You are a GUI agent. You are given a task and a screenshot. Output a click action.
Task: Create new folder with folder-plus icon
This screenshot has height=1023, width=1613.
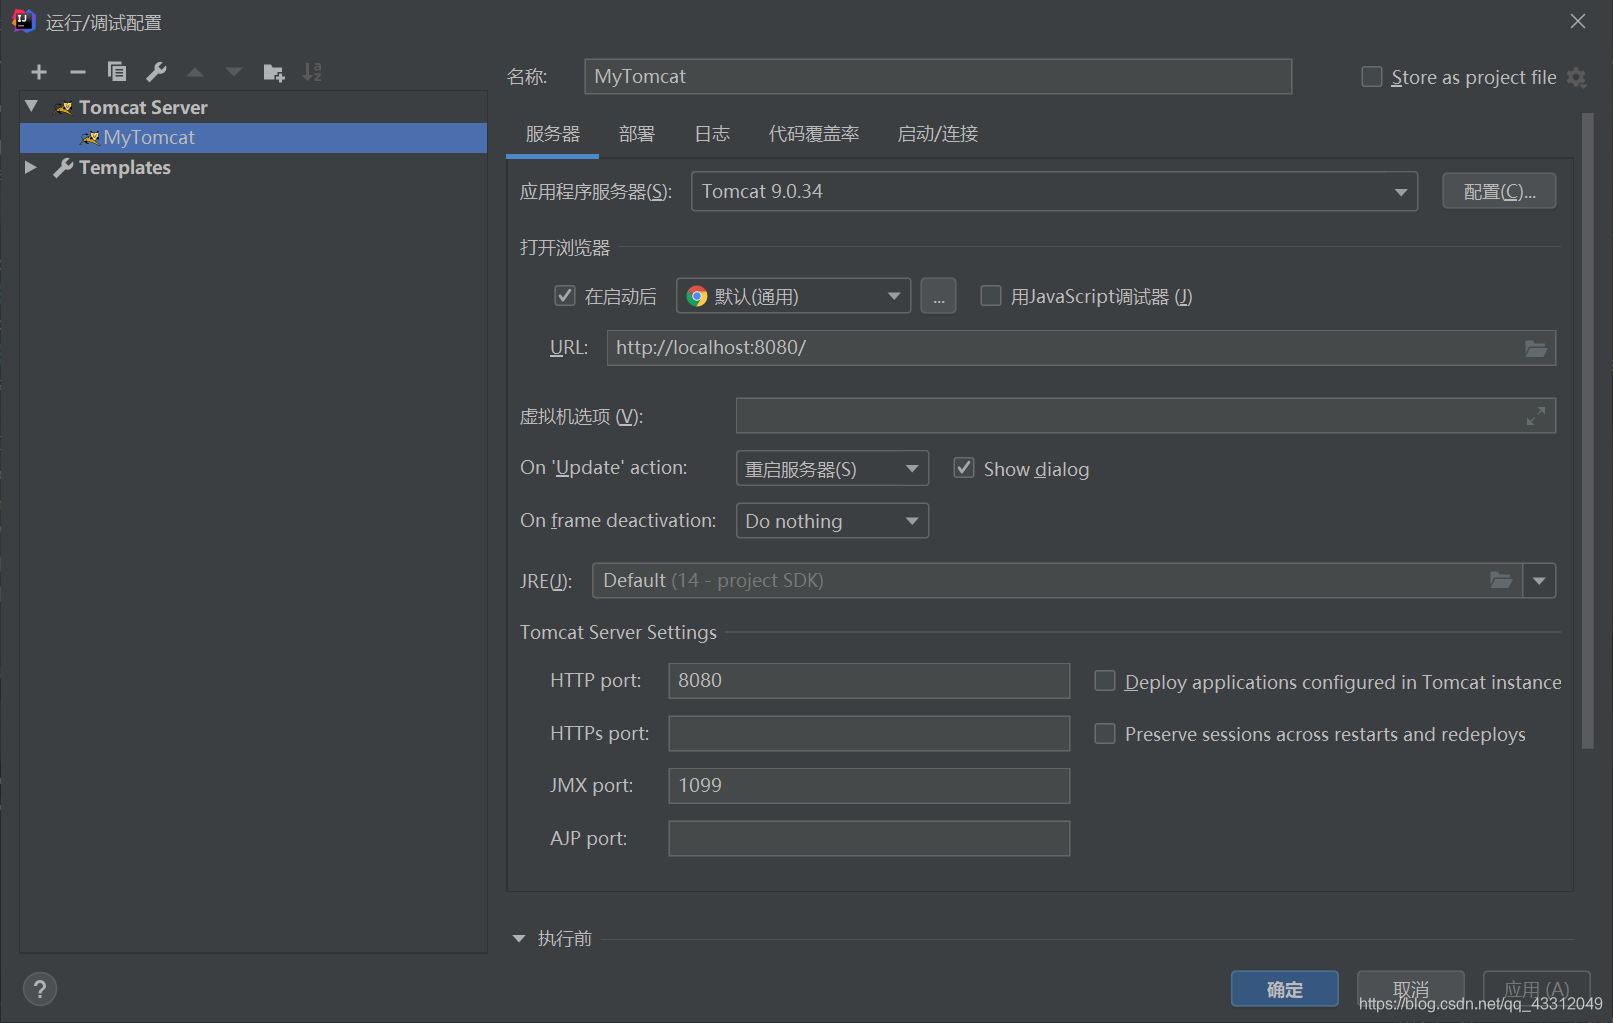[273, 72]
